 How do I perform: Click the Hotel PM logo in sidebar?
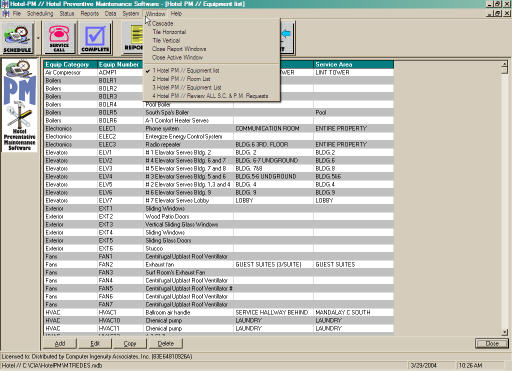pyautogui.click(x=20, y=105)
